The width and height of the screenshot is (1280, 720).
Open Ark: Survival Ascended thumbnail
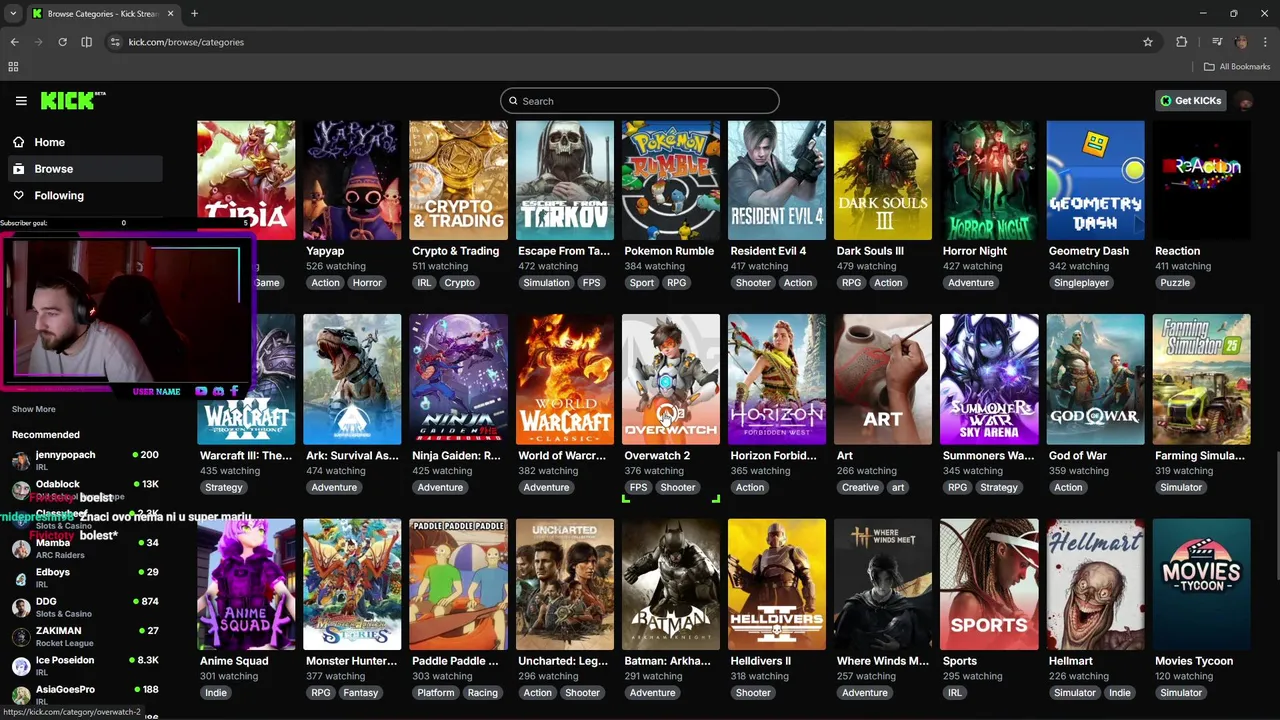(352, 379)
